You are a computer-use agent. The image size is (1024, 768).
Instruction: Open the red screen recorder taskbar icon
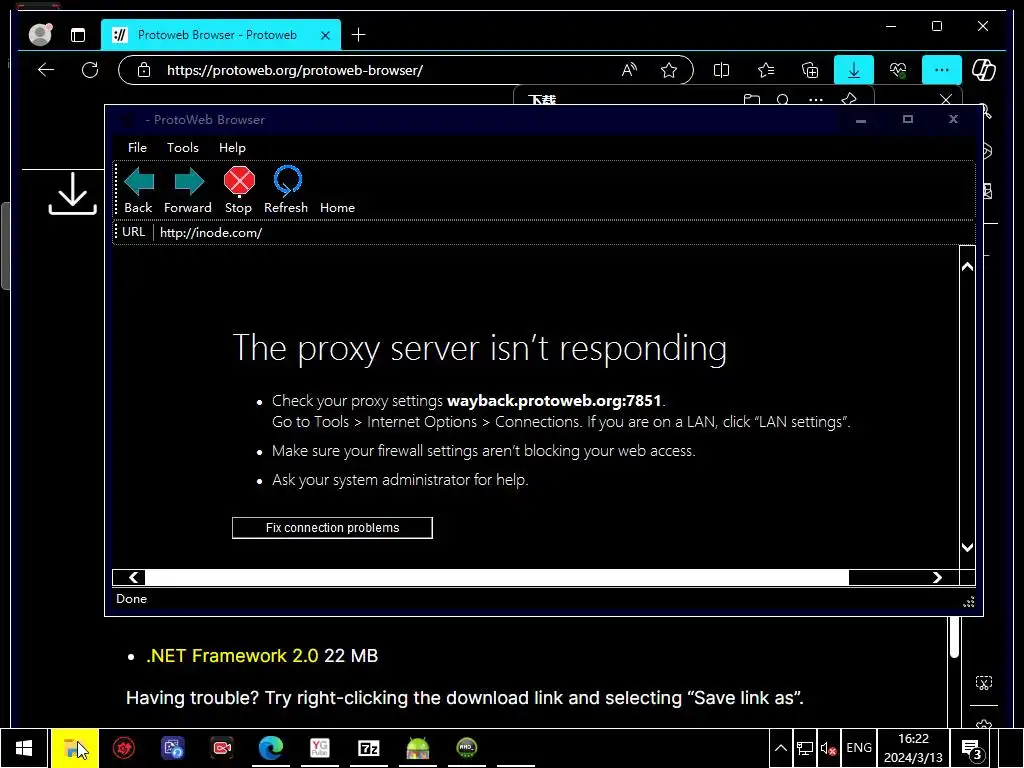(x=222, y=748)
